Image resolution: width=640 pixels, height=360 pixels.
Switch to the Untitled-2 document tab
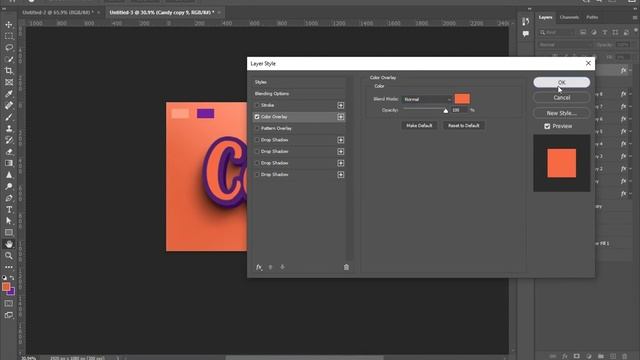(x=58, y=12)
